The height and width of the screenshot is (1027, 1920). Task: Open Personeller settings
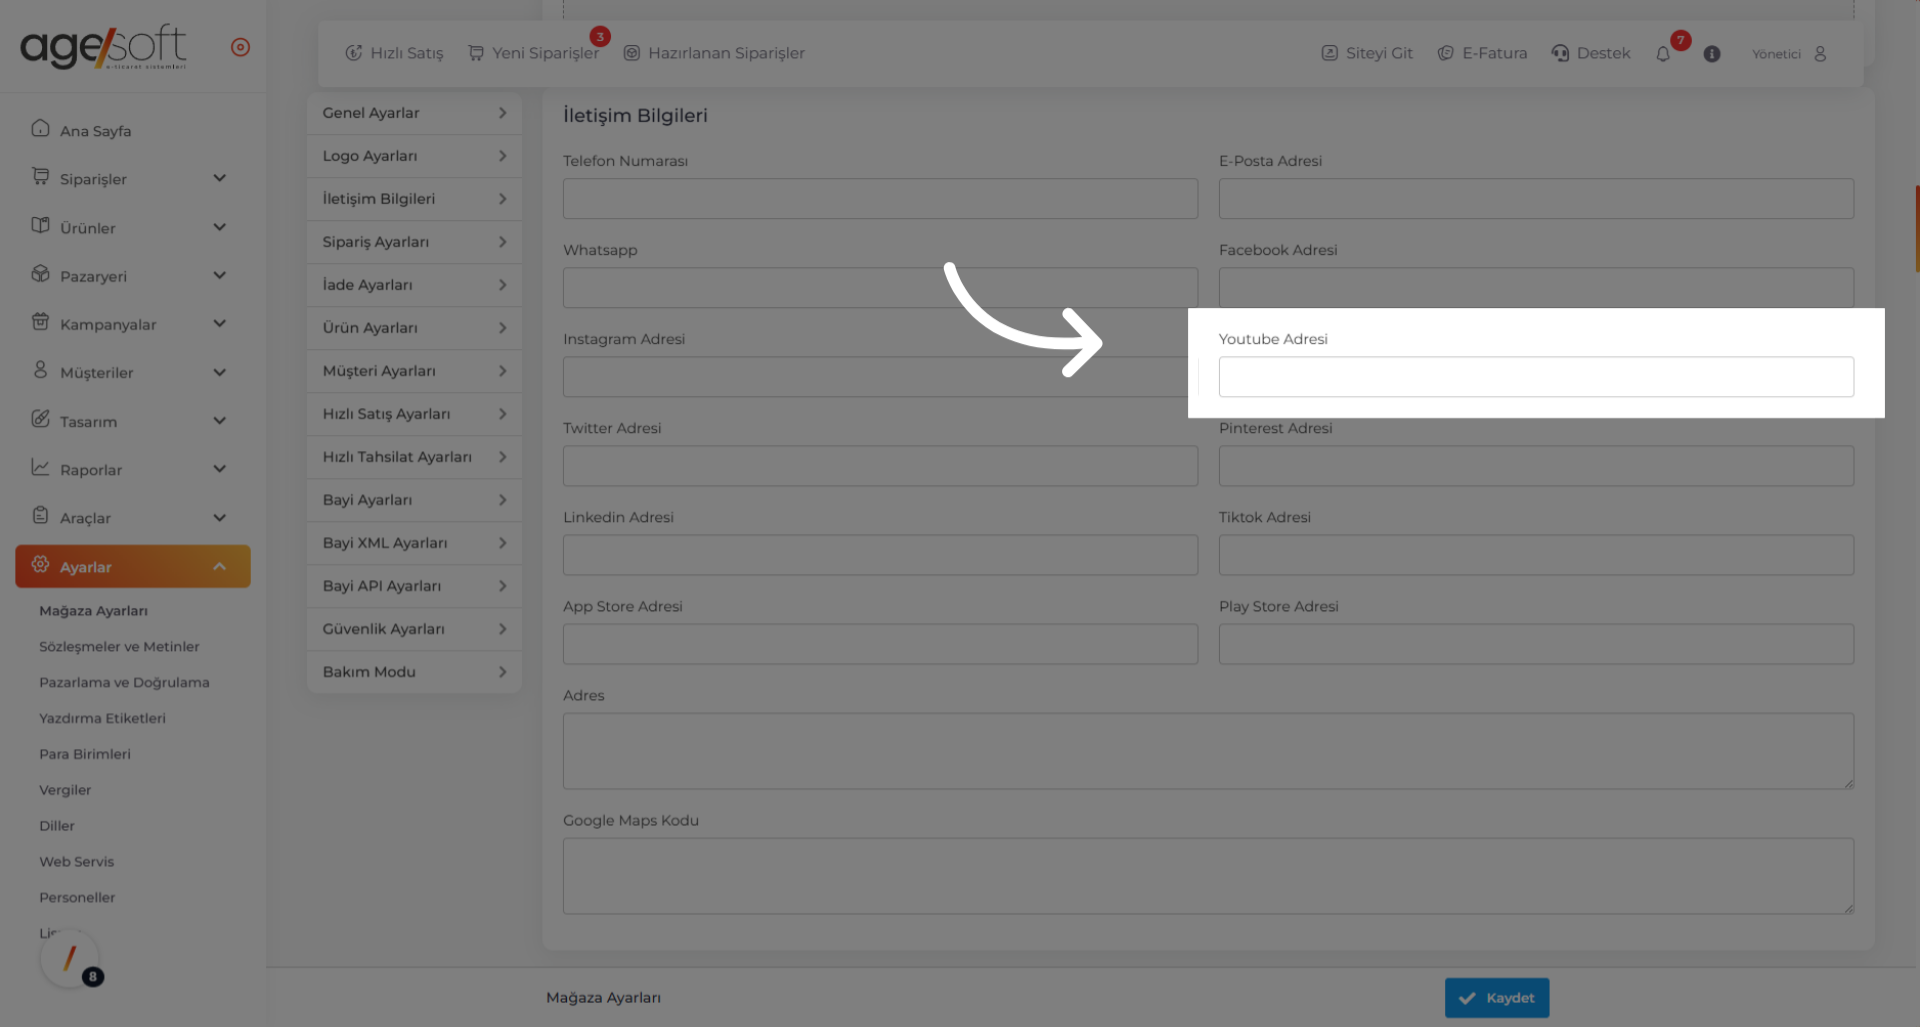pyautogui.click(x=77, y=898)
